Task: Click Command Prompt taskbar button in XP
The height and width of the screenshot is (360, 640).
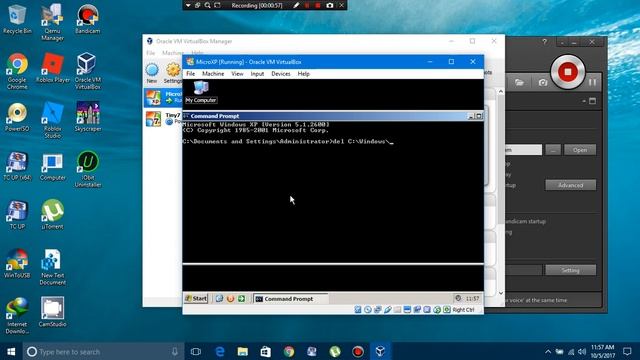Action: (290, 299)
